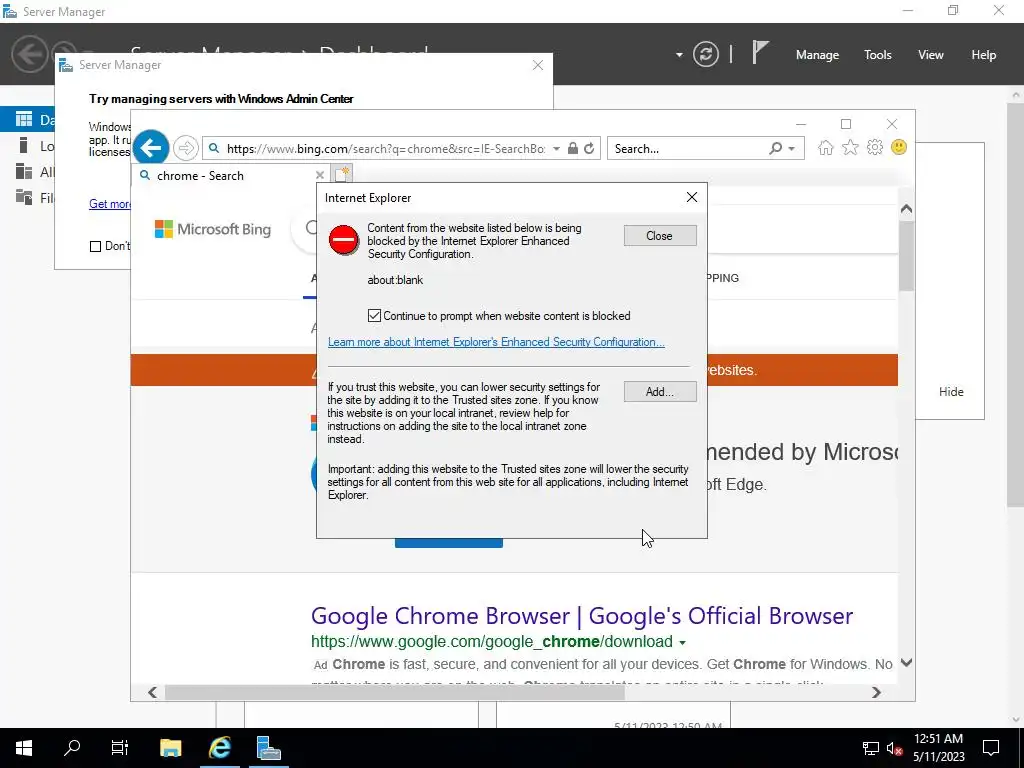Click the Close button in Internet Explorer dialog
This screenshot has height=768, width=1024.
tap(660, 236)
